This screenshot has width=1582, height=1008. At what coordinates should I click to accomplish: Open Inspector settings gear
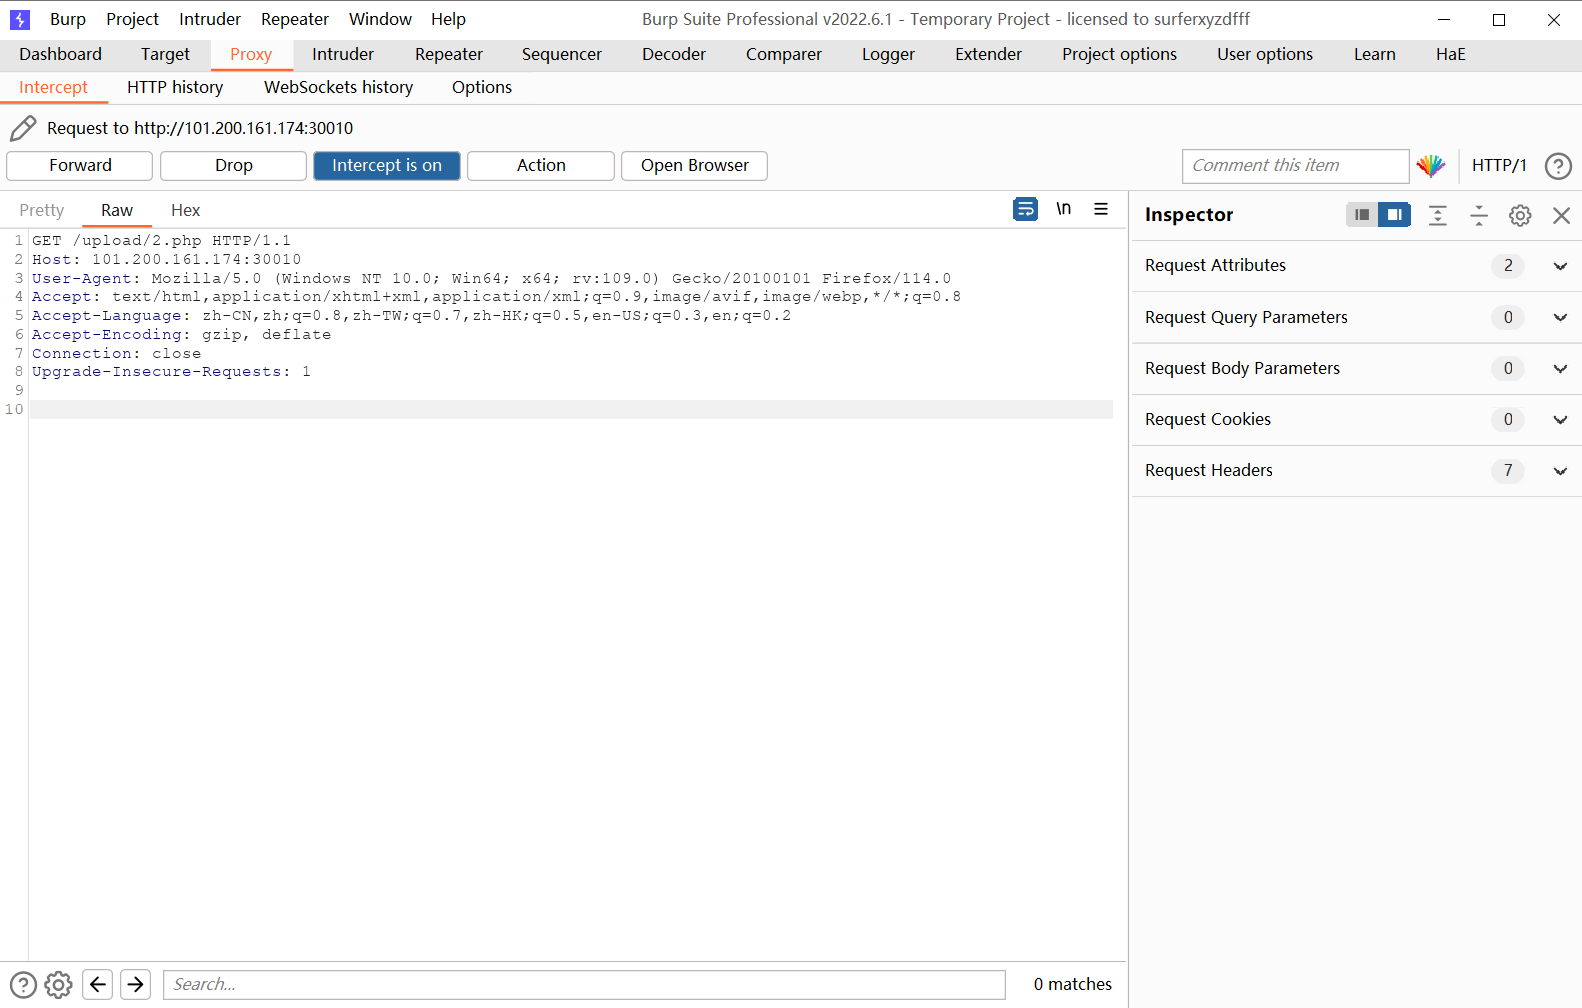coord(1520,215)
